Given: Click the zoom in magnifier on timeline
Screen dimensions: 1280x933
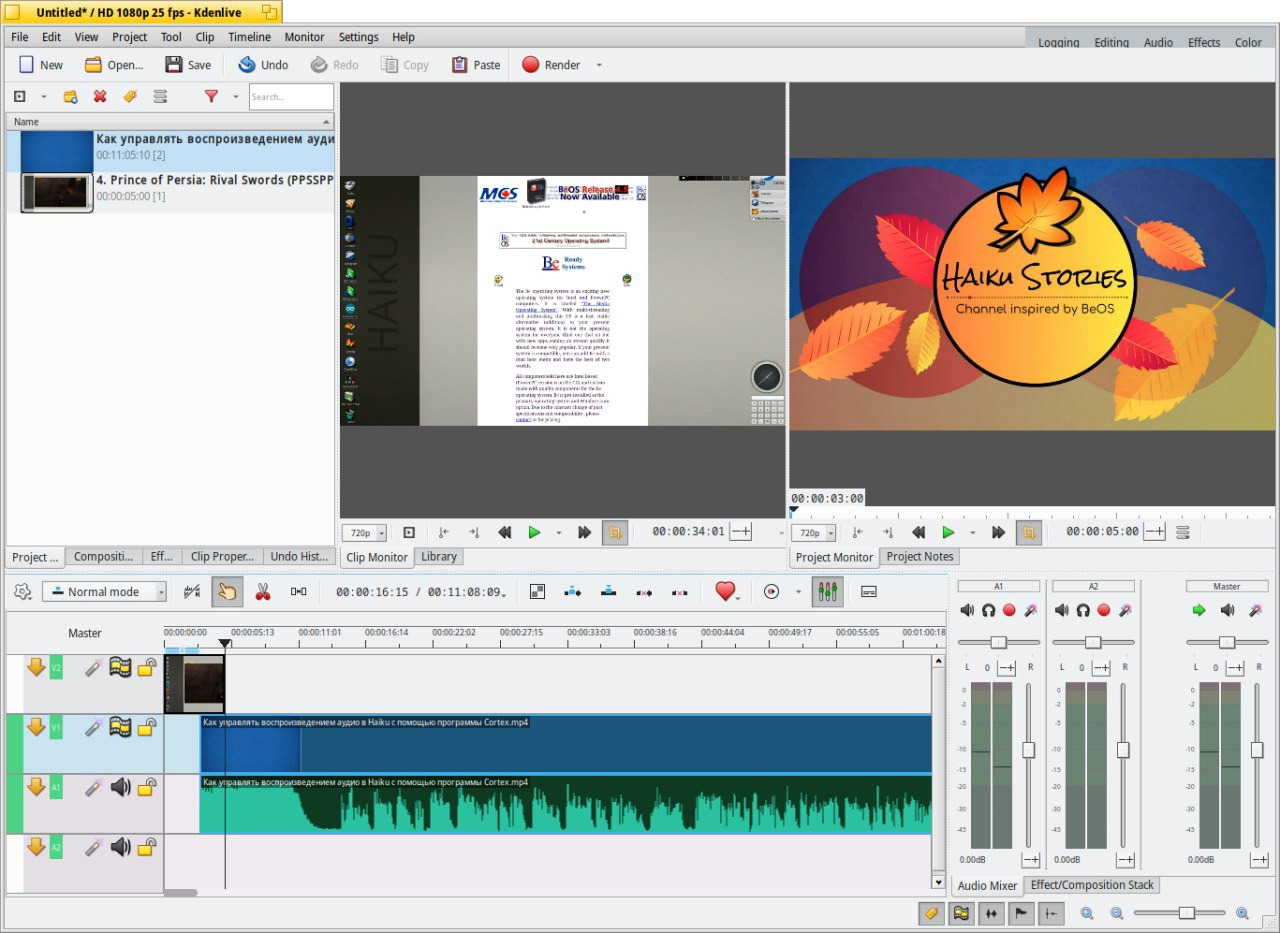Looking at the screenshot, I should tap(1242, 913).
